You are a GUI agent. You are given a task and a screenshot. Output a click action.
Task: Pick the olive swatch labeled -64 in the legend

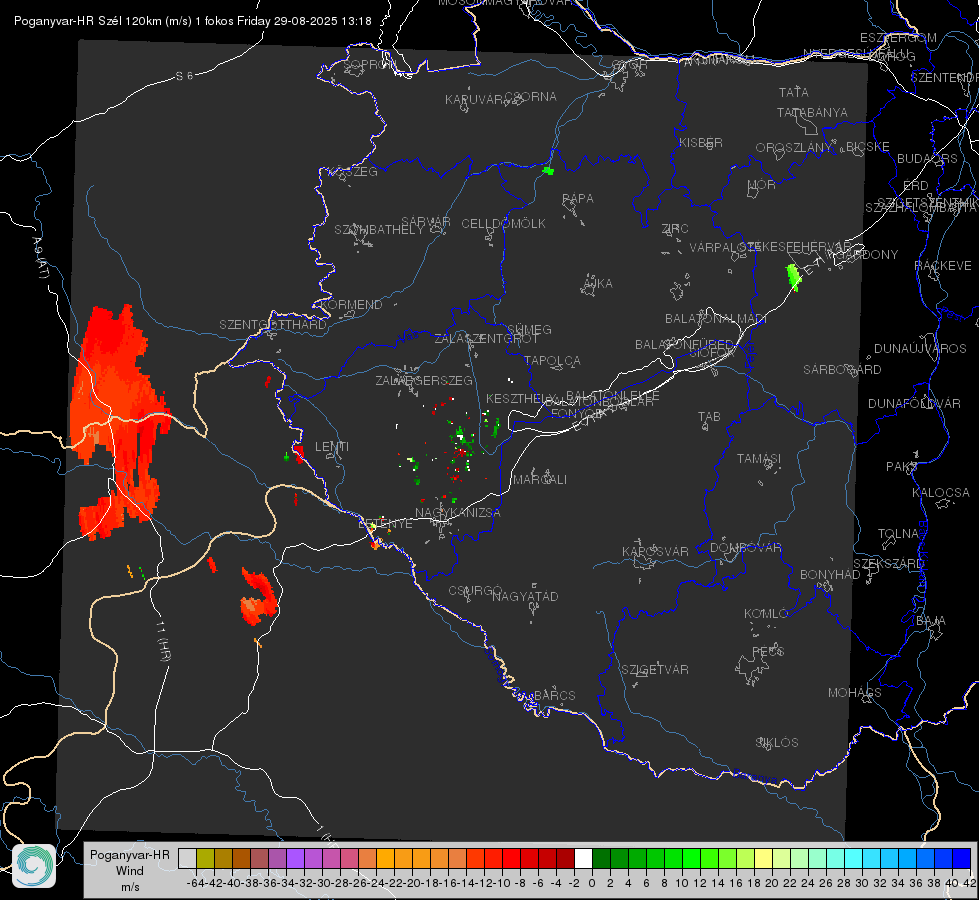pos(205,859)
